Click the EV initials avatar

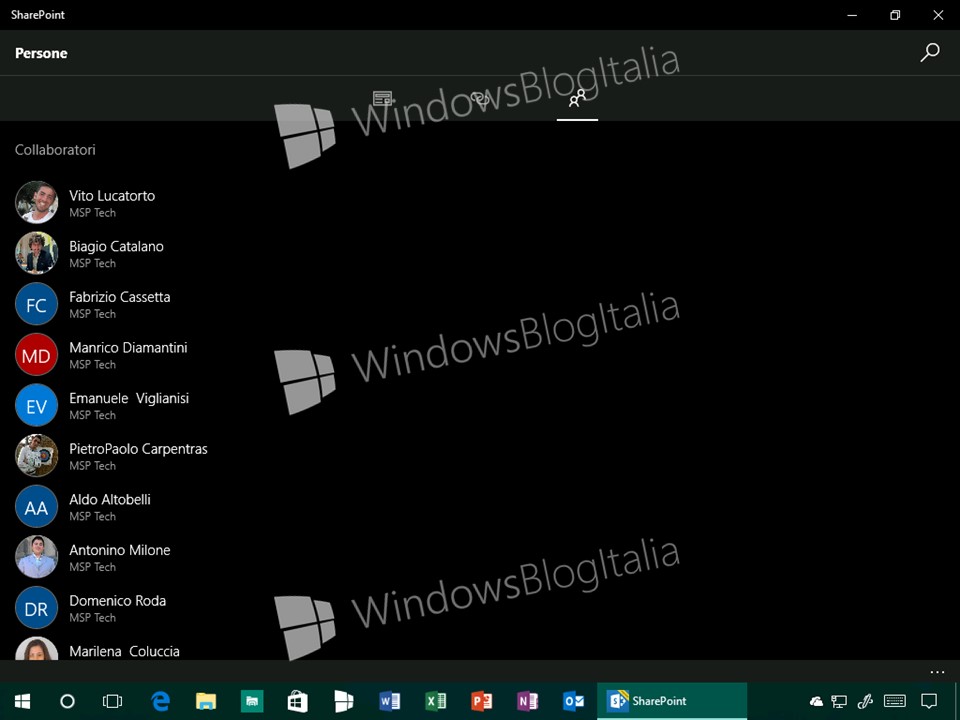(x=37, y=405)
